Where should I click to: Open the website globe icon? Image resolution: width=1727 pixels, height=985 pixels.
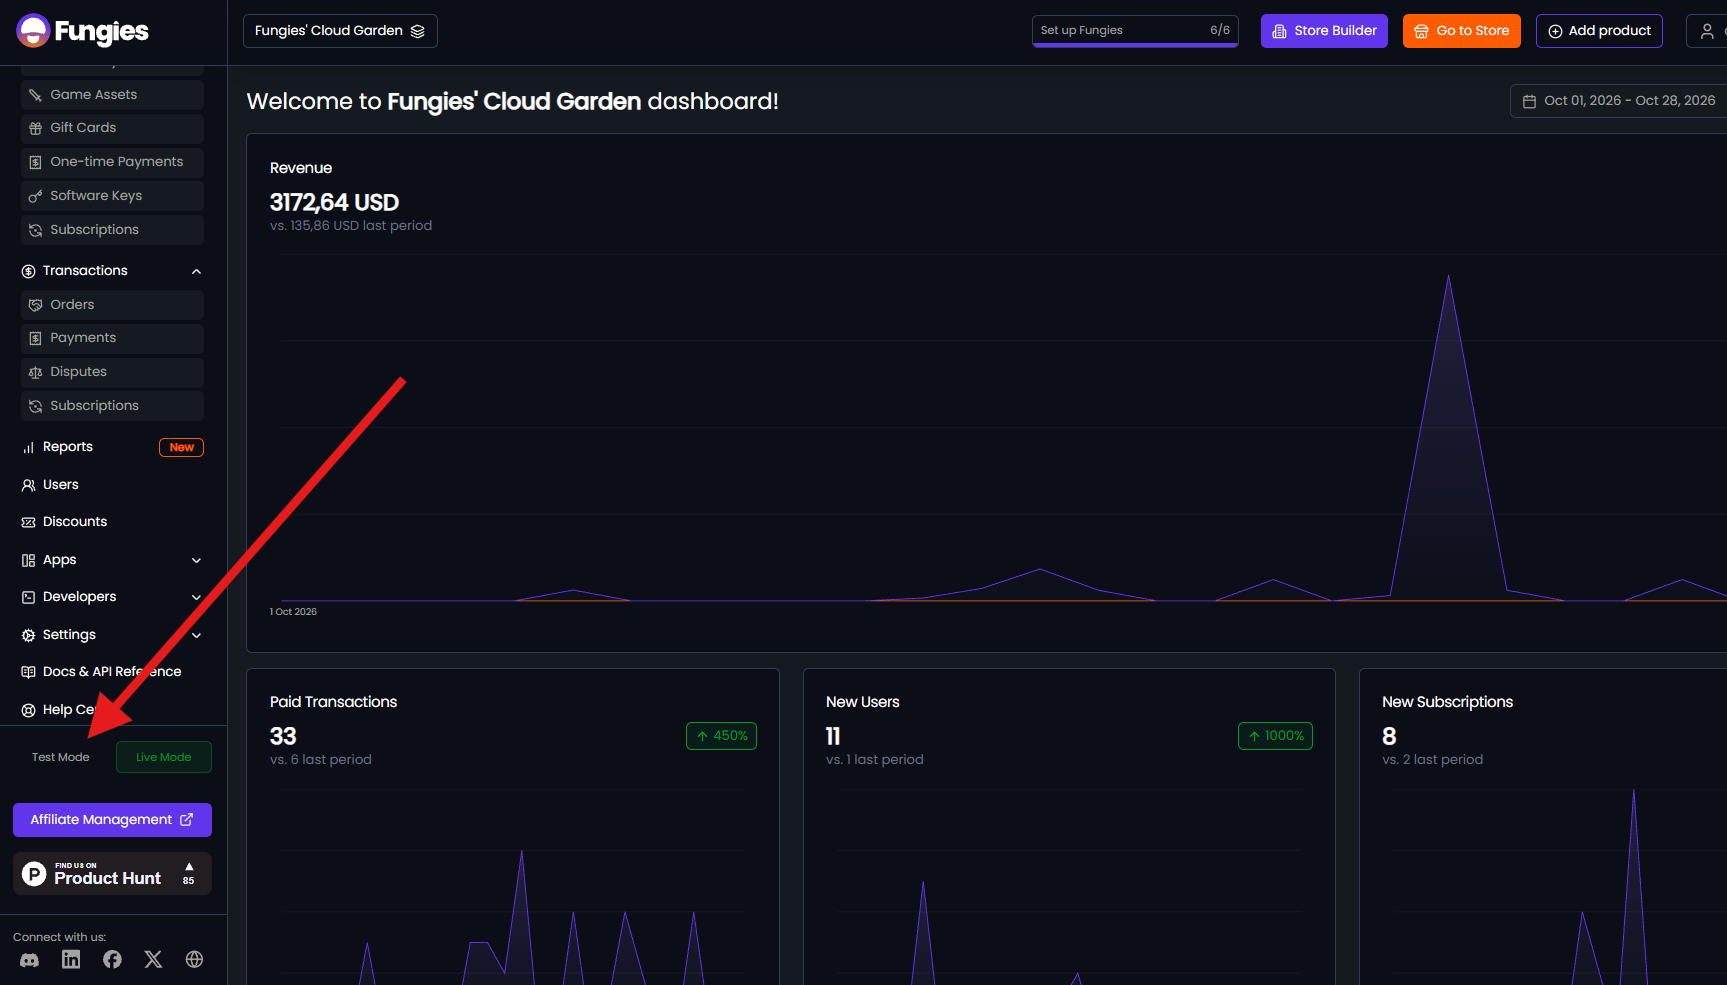[x=194, y=960]
